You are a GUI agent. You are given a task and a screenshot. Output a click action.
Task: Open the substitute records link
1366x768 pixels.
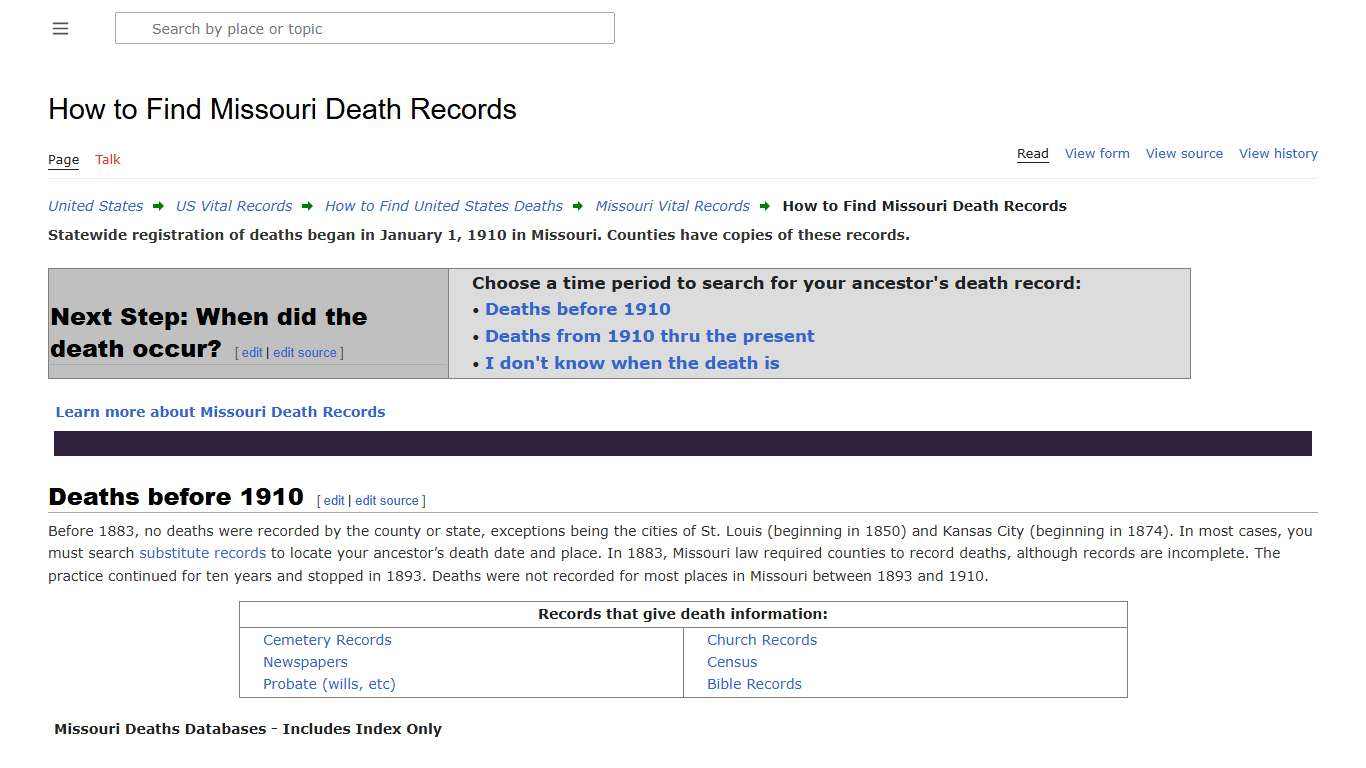(x=202, y=553)
